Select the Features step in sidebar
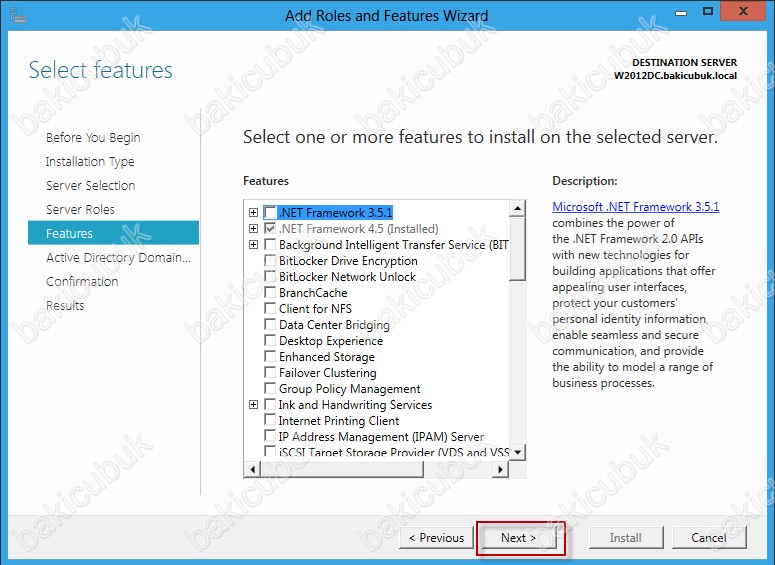 tap(114, 233)
